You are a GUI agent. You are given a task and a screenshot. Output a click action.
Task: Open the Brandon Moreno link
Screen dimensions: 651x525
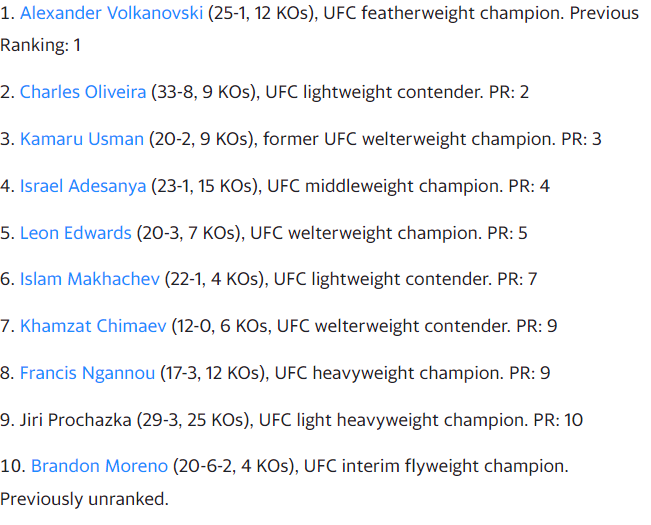98,466
